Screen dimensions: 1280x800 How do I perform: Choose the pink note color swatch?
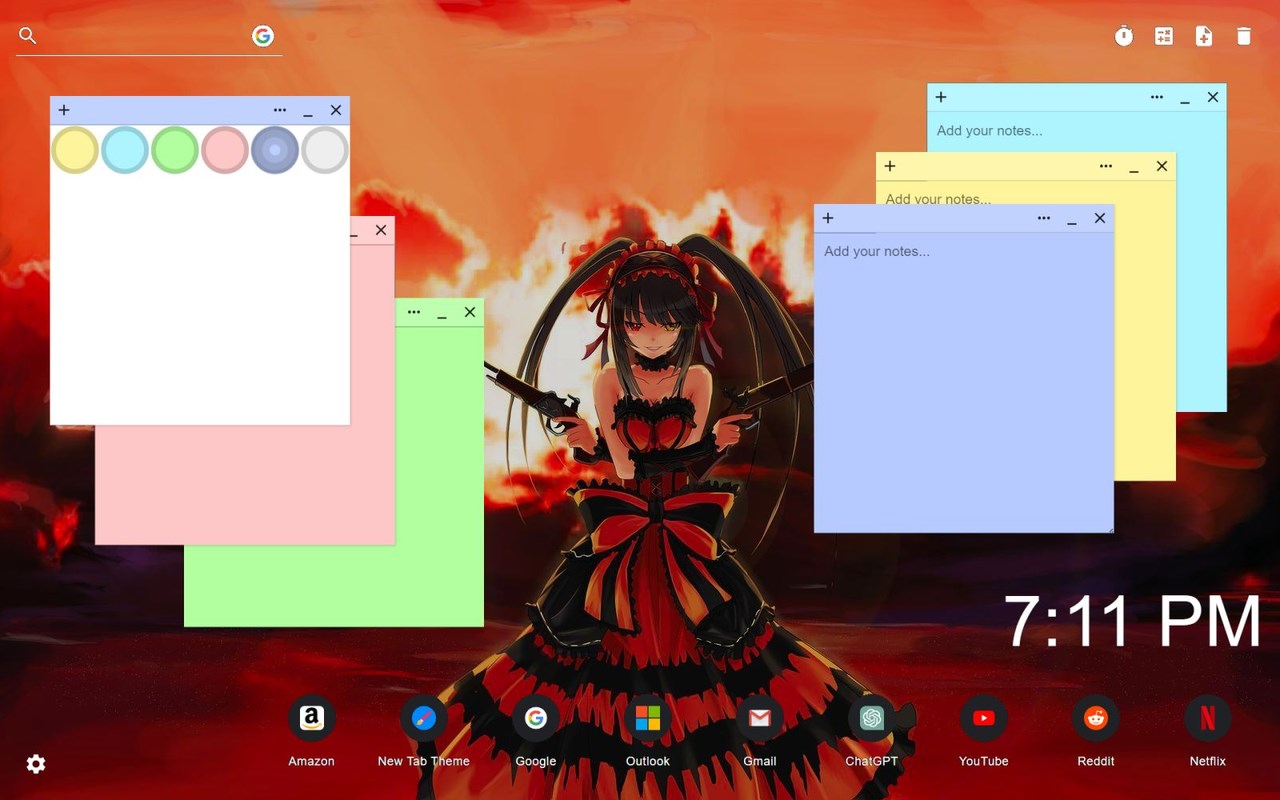pyautogui.click(x=225, y=150)
